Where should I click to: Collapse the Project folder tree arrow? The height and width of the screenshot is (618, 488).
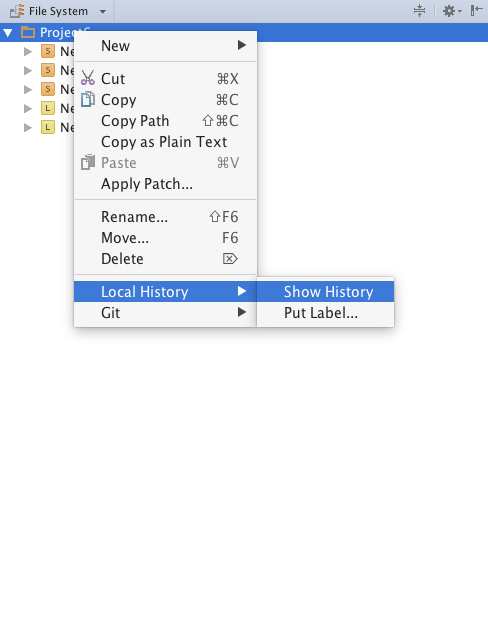coord(8,33)
